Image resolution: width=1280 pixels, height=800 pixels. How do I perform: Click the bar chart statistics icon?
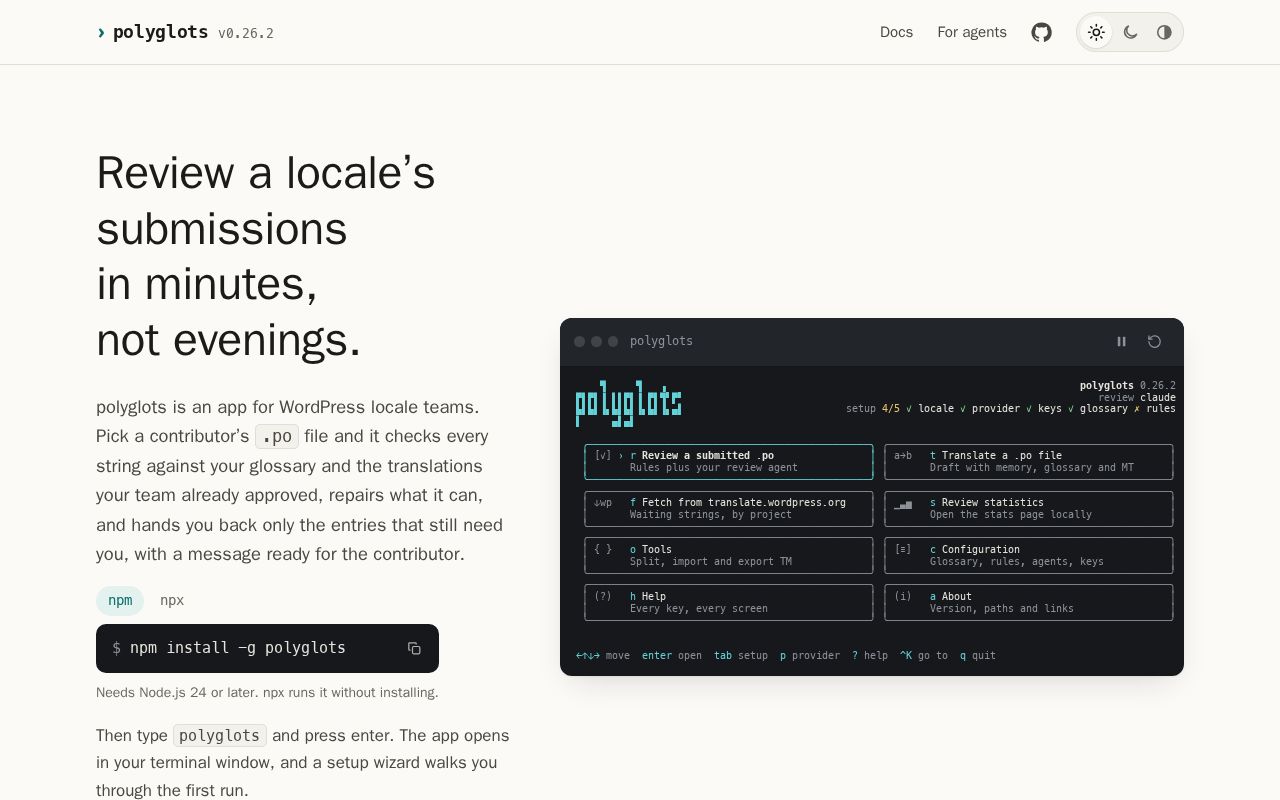coord(903,505)
